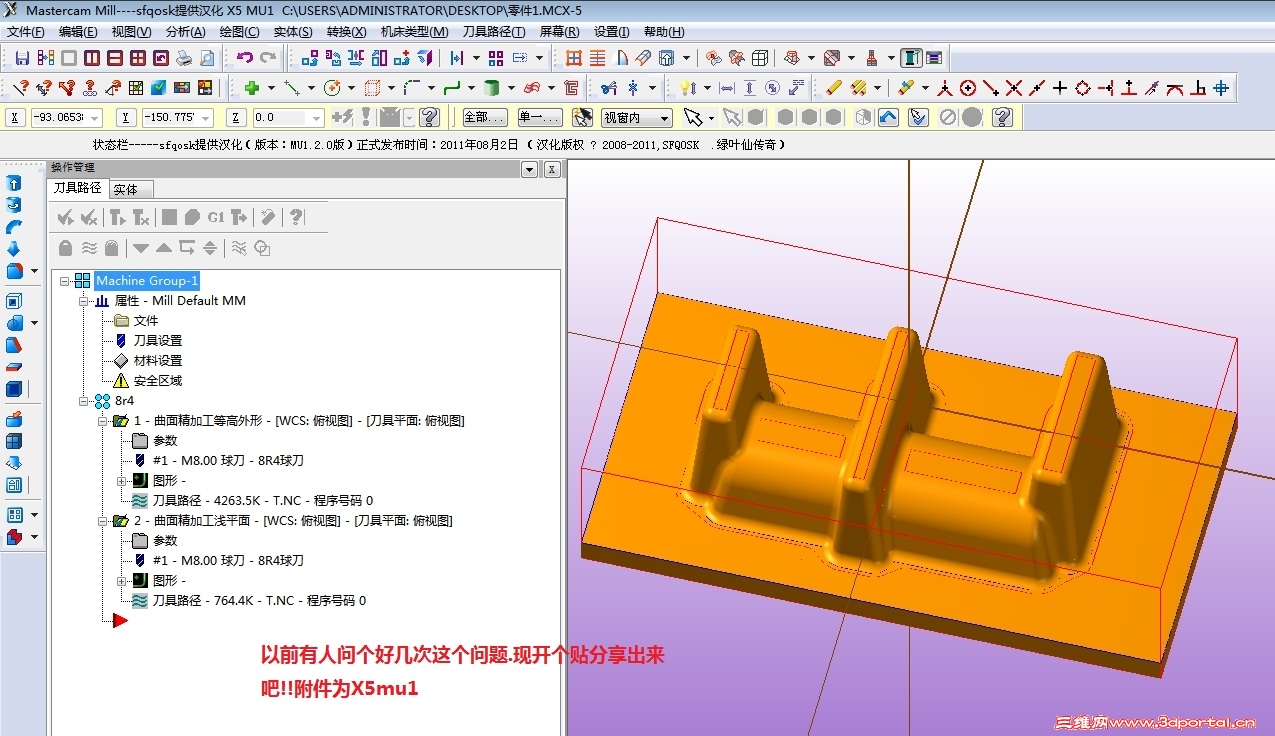Open the X coordinate value dropdown
The image size is (1275, 736).
click(95, 118)
